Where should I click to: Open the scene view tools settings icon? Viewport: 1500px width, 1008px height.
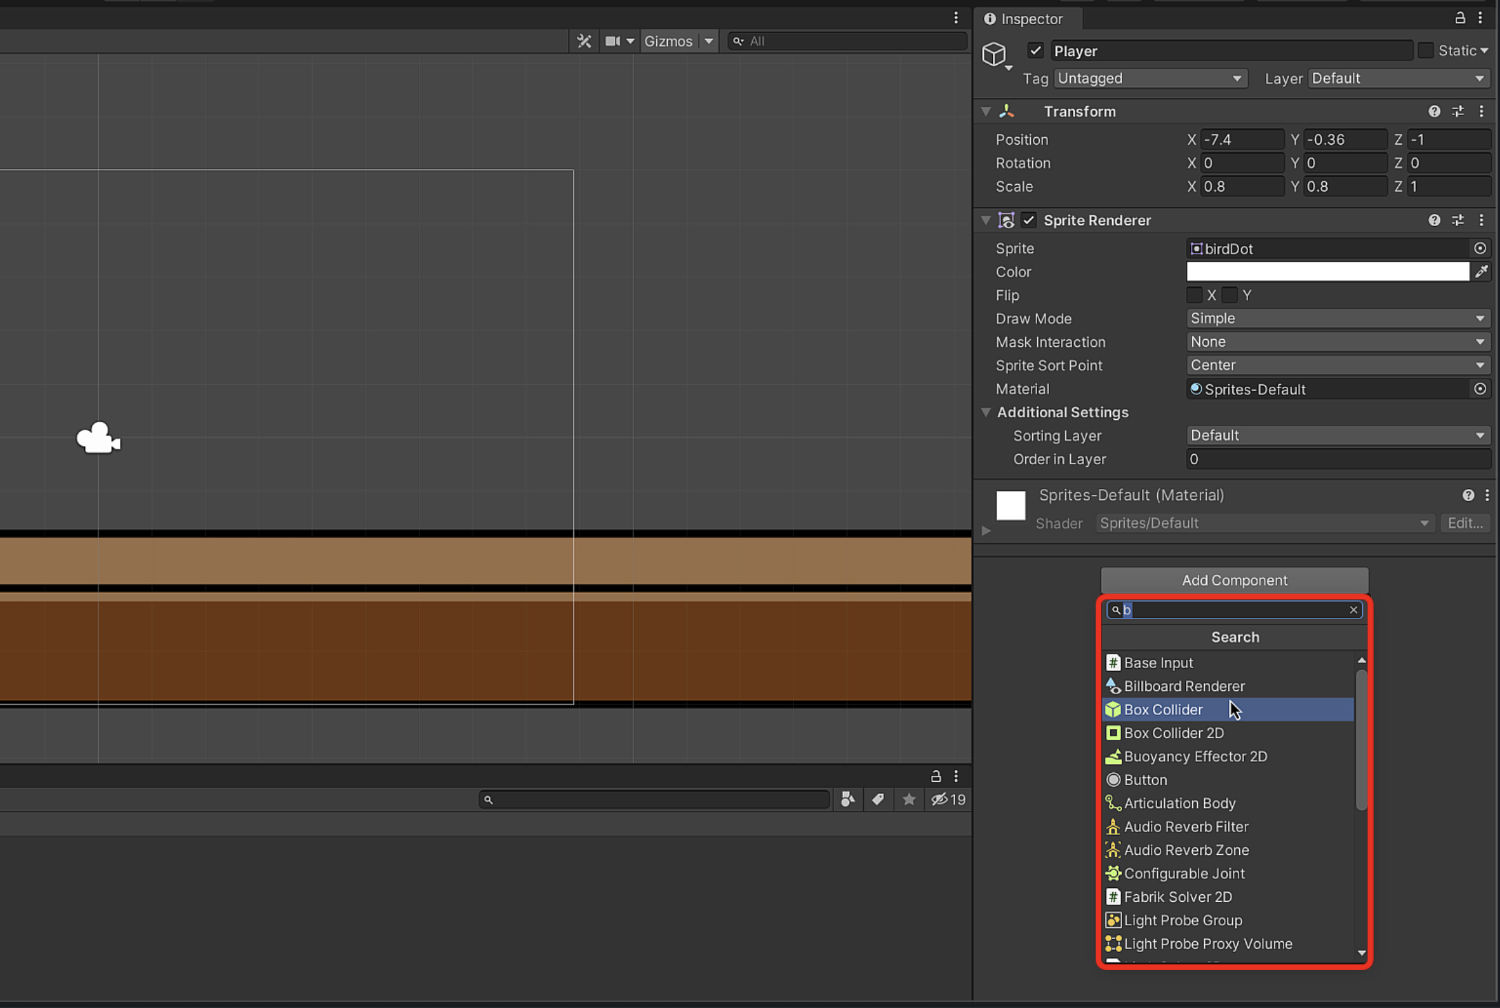584,41
